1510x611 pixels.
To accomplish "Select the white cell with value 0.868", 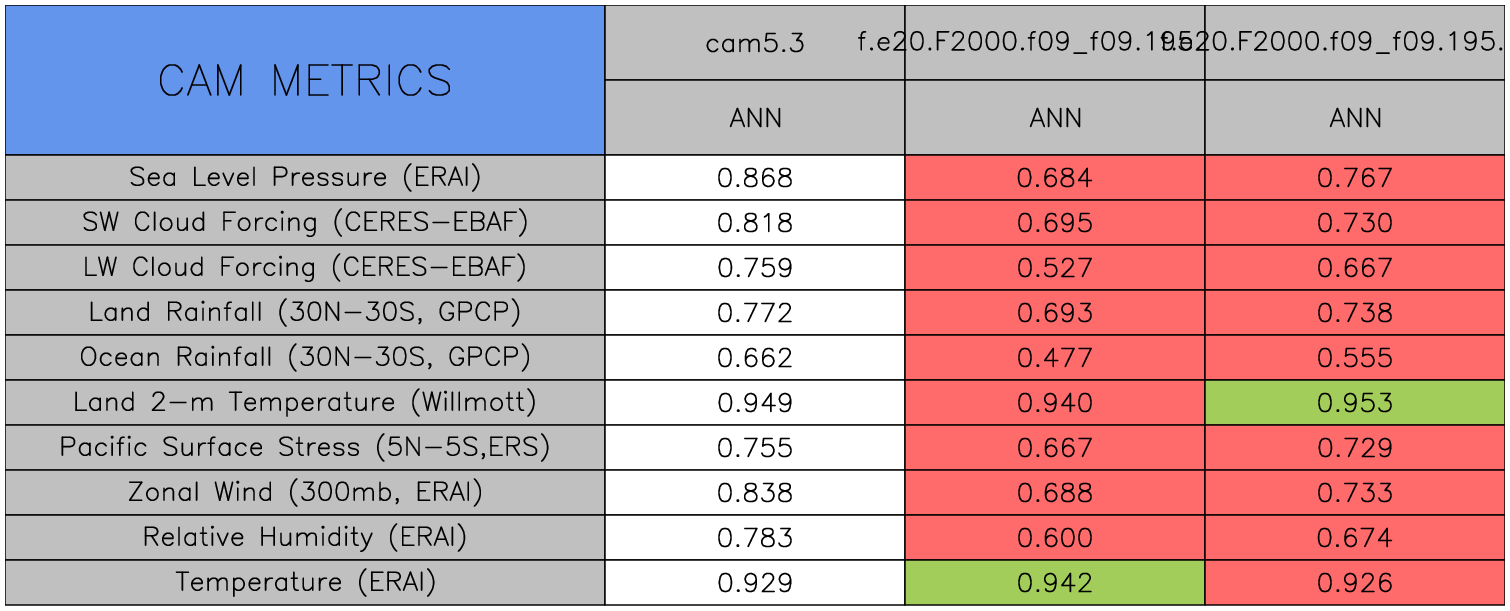I will point(755,178).
